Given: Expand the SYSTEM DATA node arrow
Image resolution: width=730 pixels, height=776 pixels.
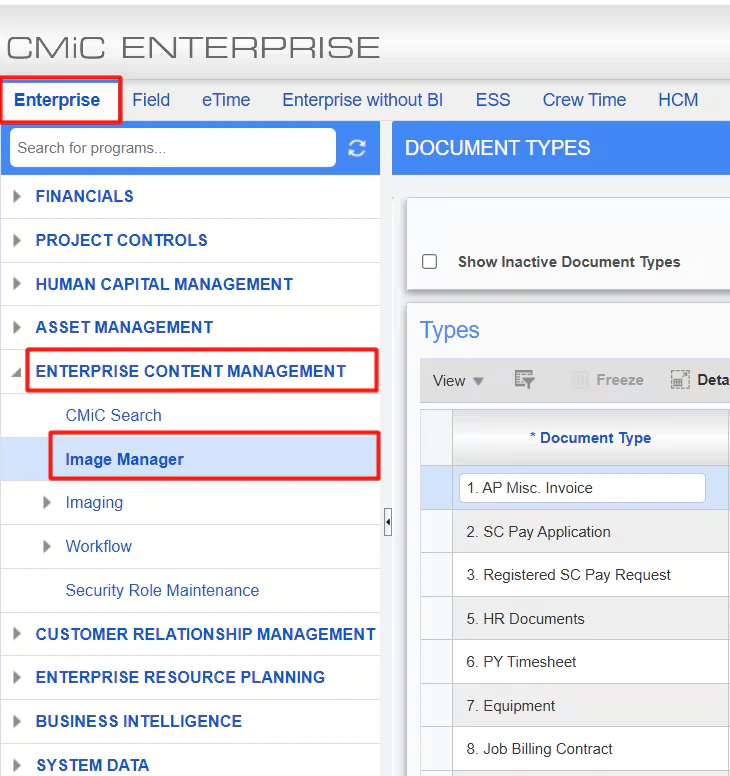Looking at the screenshot, I should tap(17, 765).
